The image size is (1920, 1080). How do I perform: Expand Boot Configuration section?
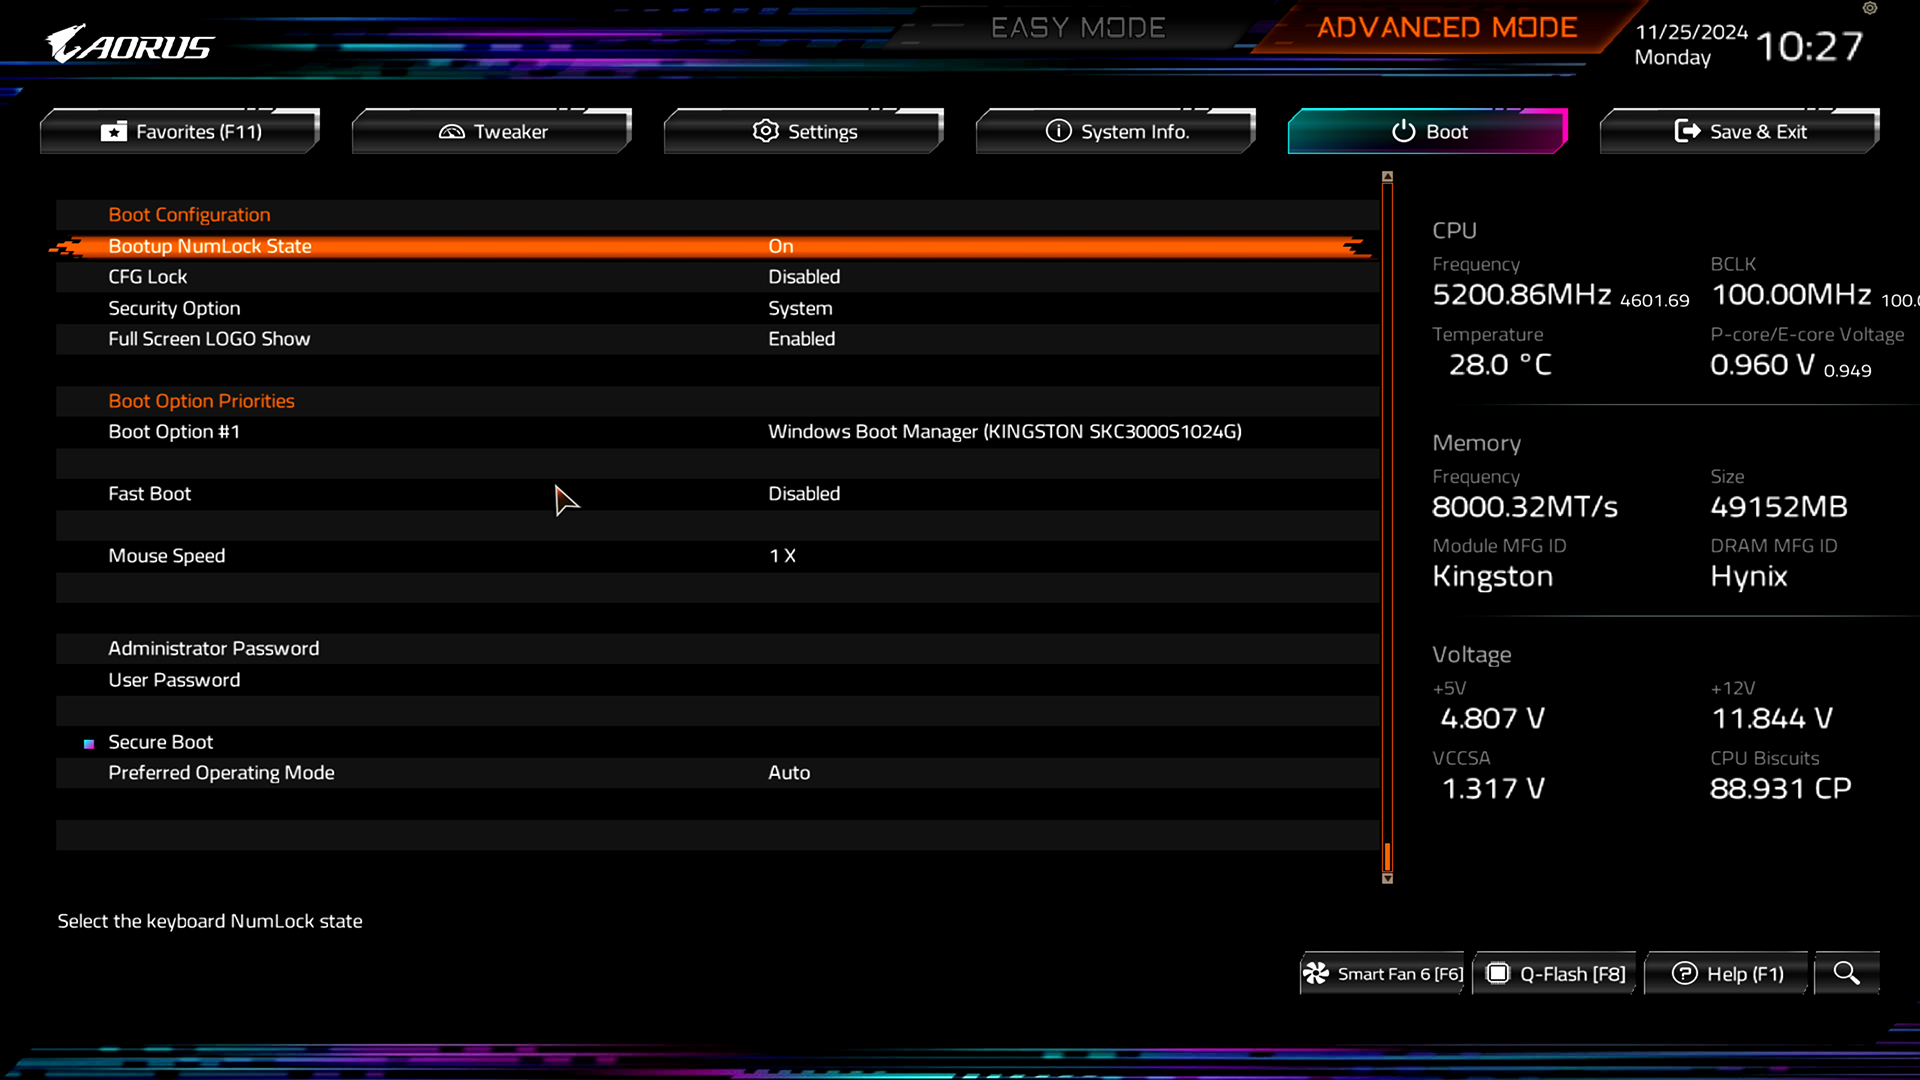tap(189, 214)
